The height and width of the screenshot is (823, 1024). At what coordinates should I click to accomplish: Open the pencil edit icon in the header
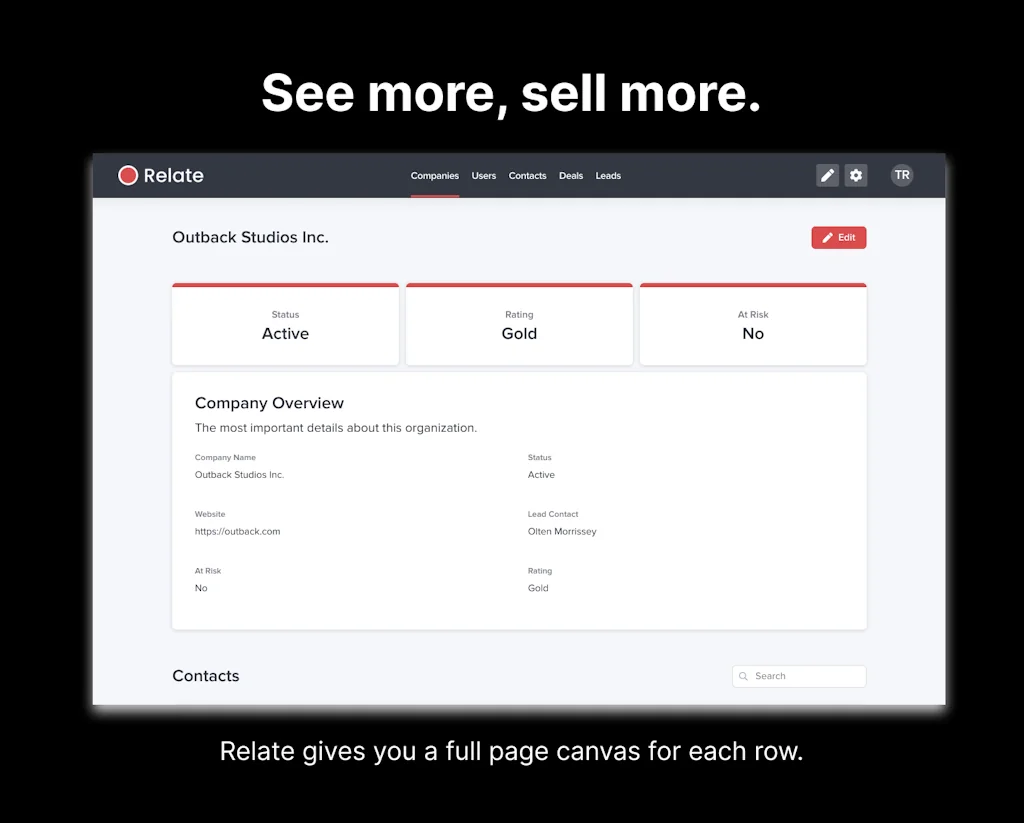click(827, 176)
